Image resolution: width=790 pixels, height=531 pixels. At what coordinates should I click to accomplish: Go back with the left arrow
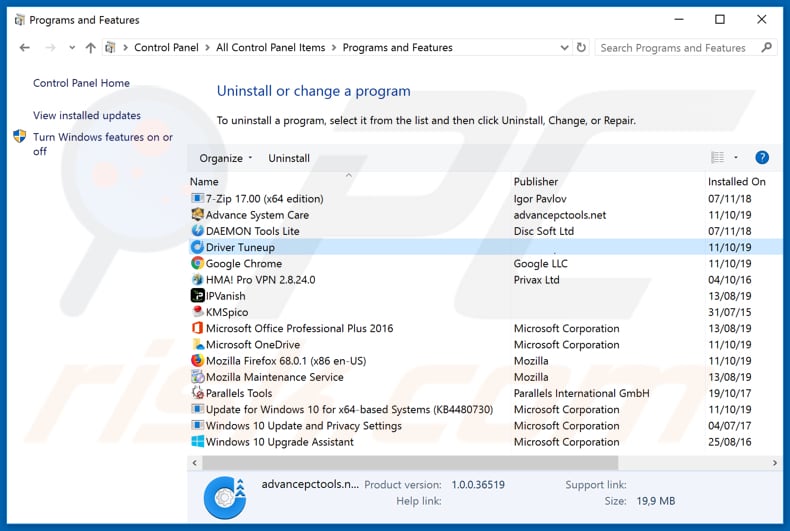24,48
